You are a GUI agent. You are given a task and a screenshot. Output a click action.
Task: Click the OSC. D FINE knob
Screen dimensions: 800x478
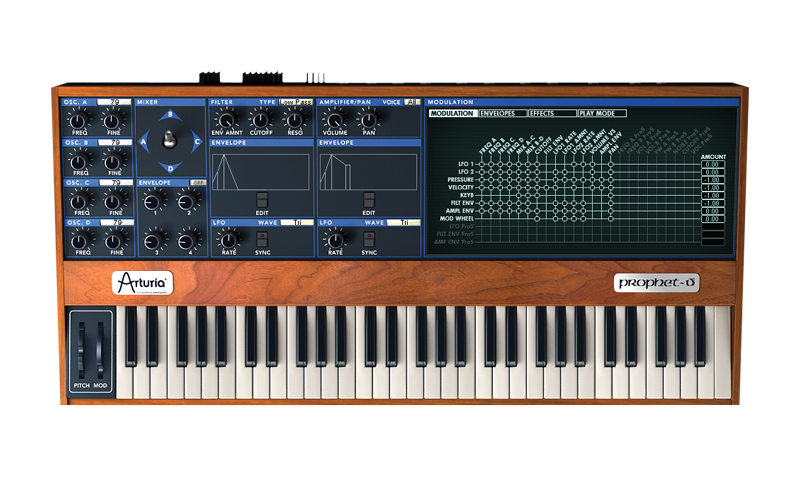coord(114,242)
